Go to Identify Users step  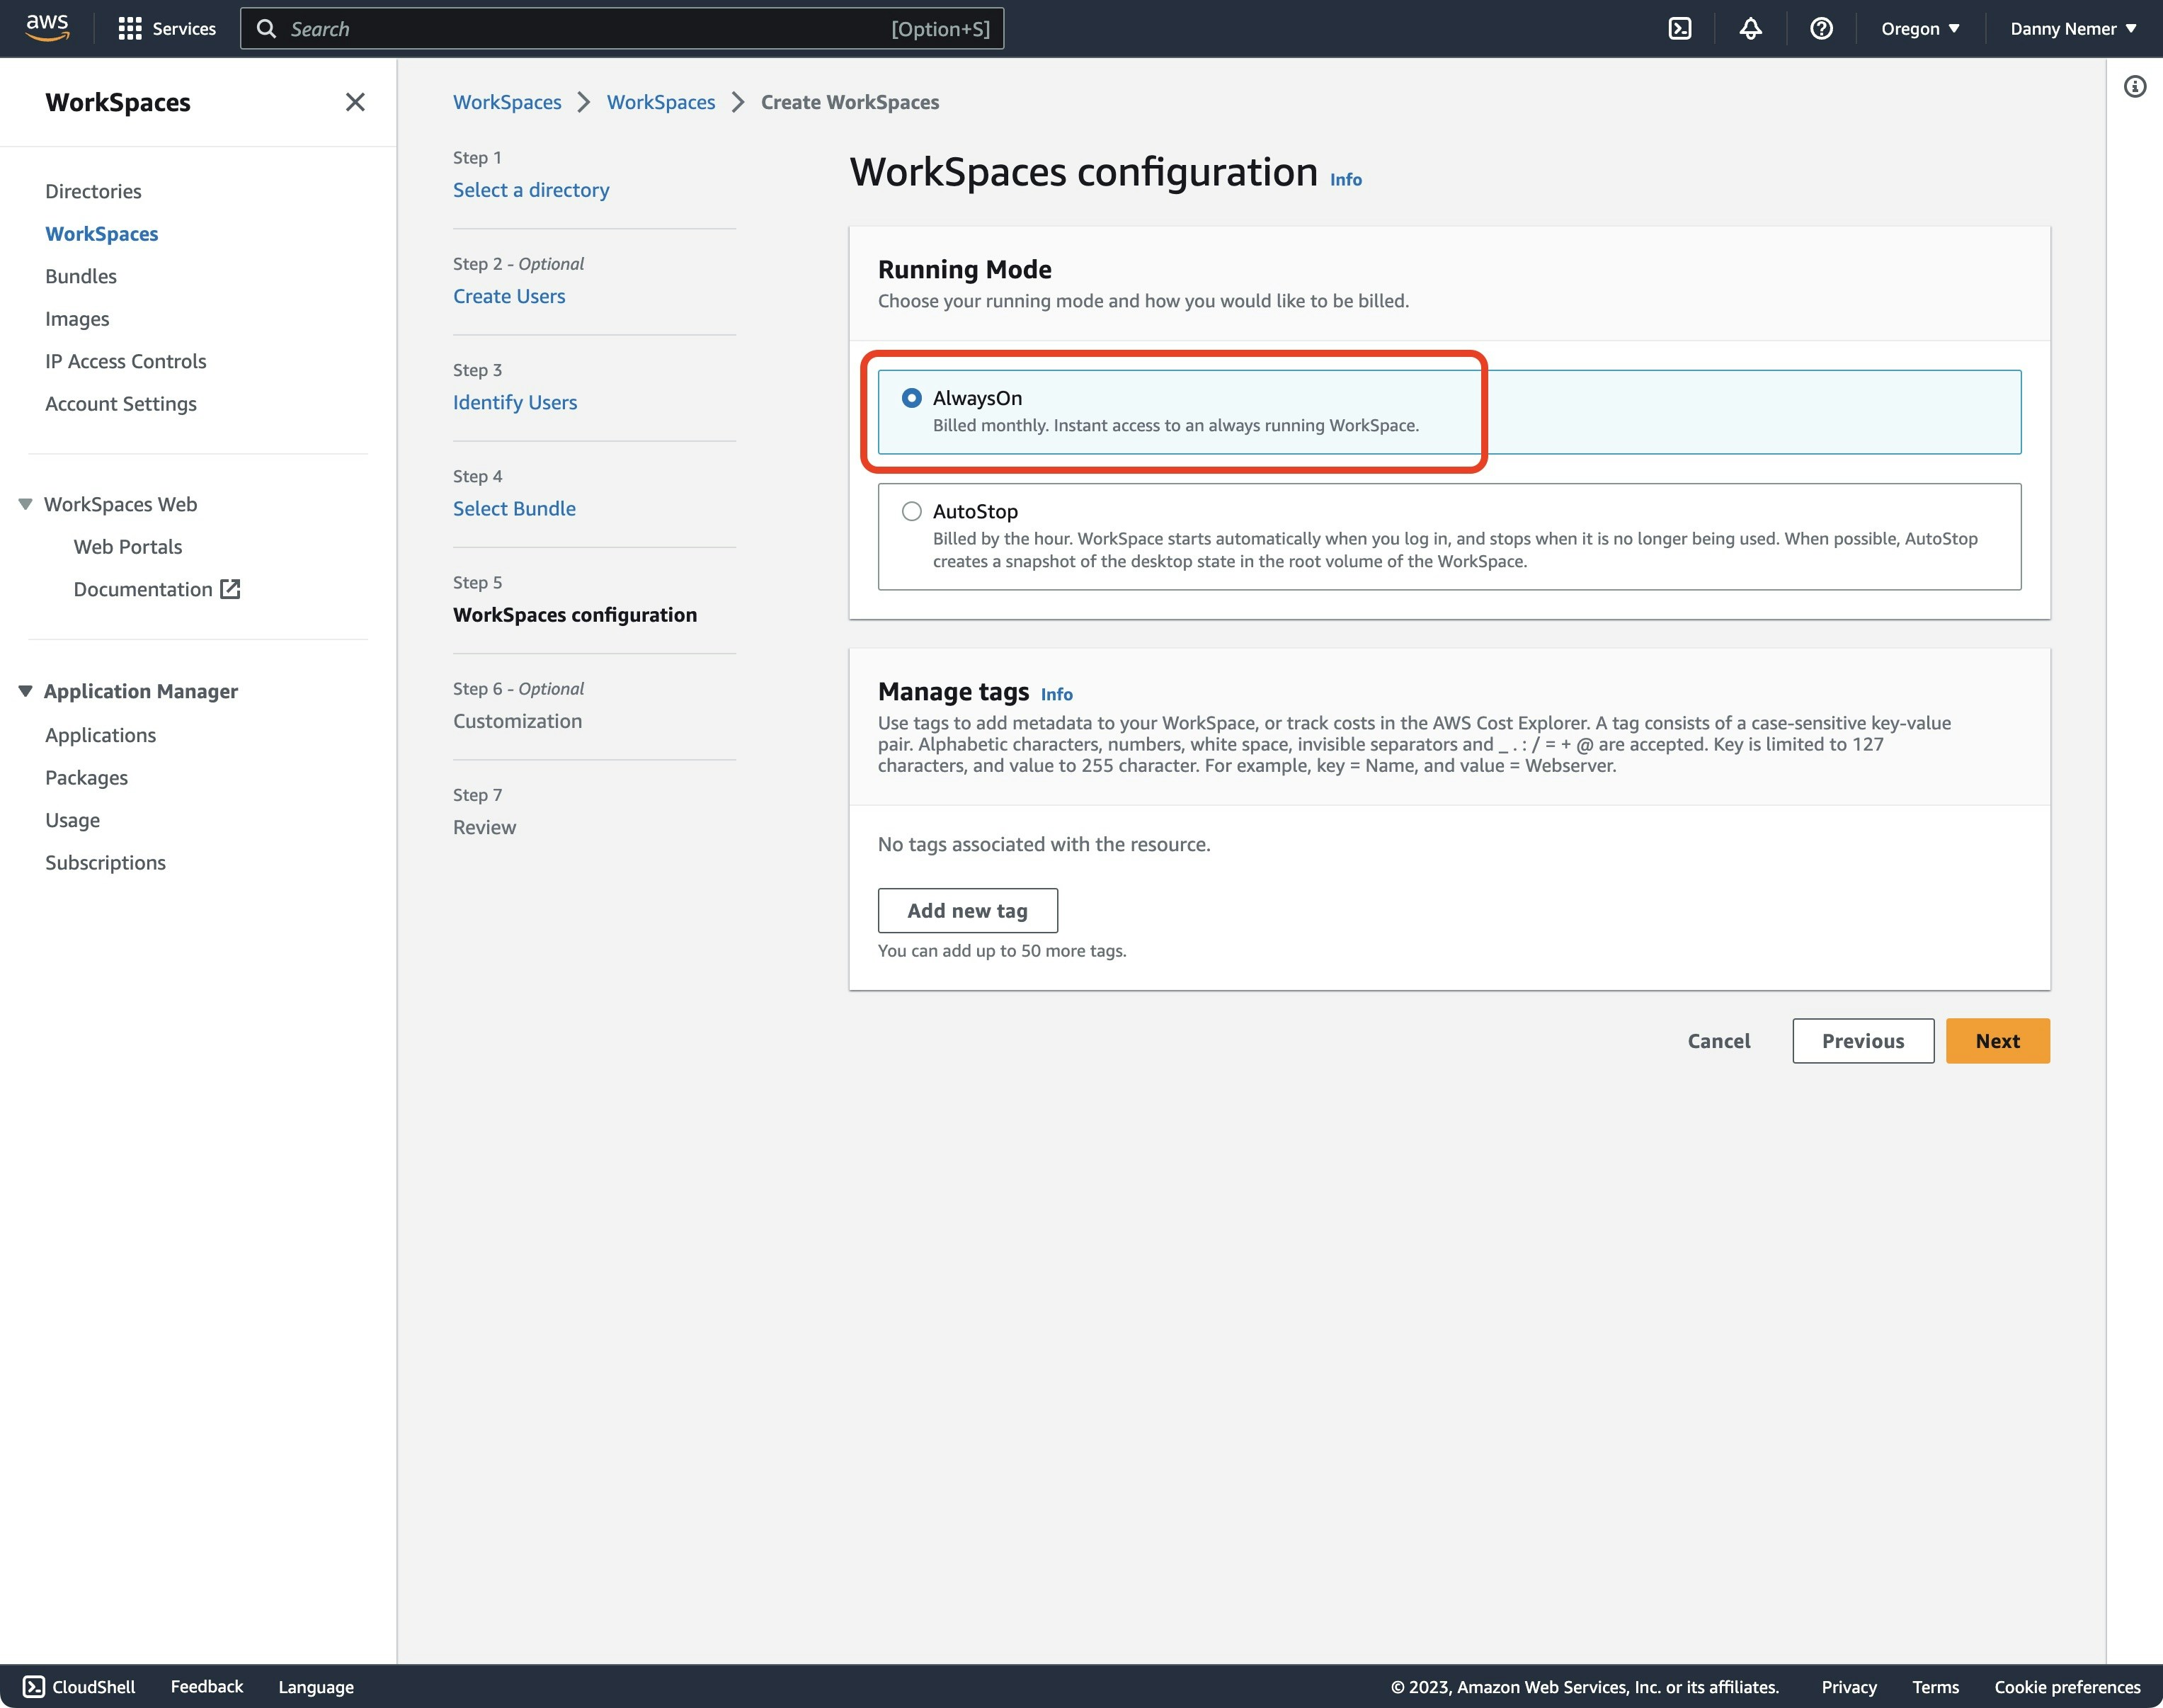(x=515, y=402)
